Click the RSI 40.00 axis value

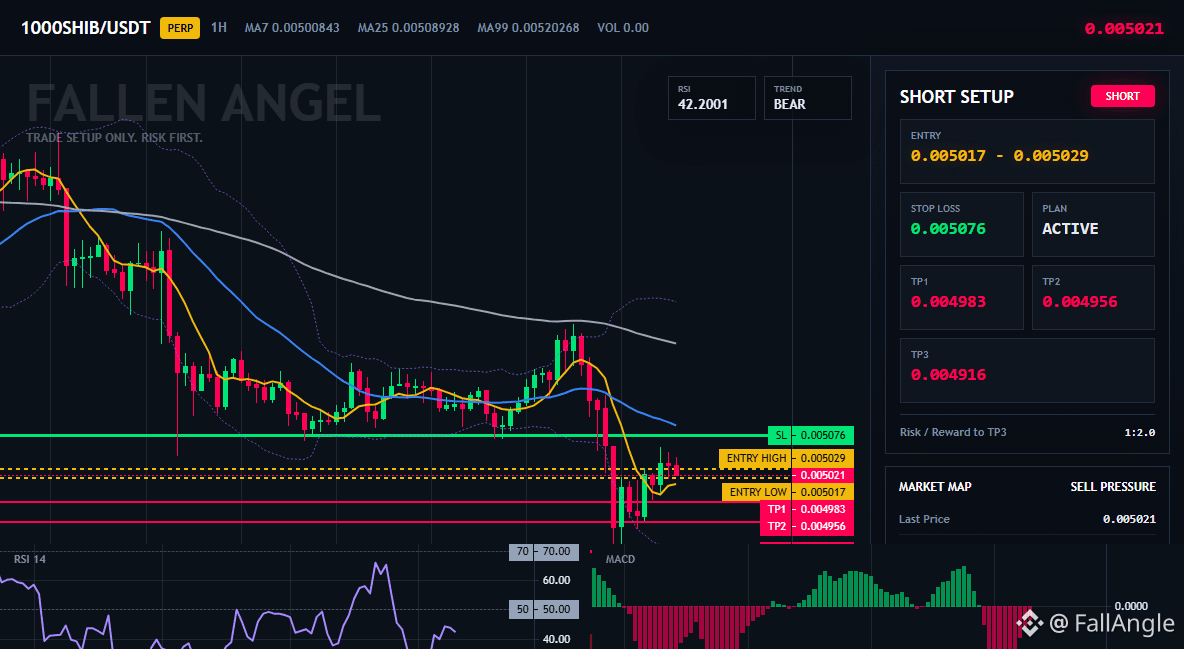pyautogui.click(x=557, y=639)
